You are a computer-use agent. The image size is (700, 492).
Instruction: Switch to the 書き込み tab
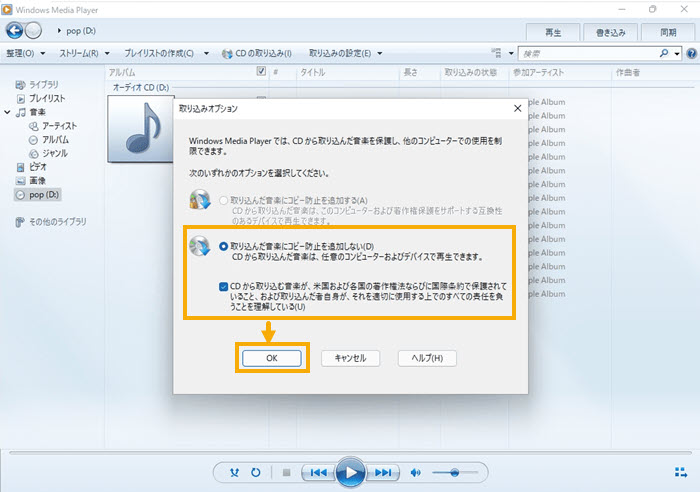click(610, 33)
